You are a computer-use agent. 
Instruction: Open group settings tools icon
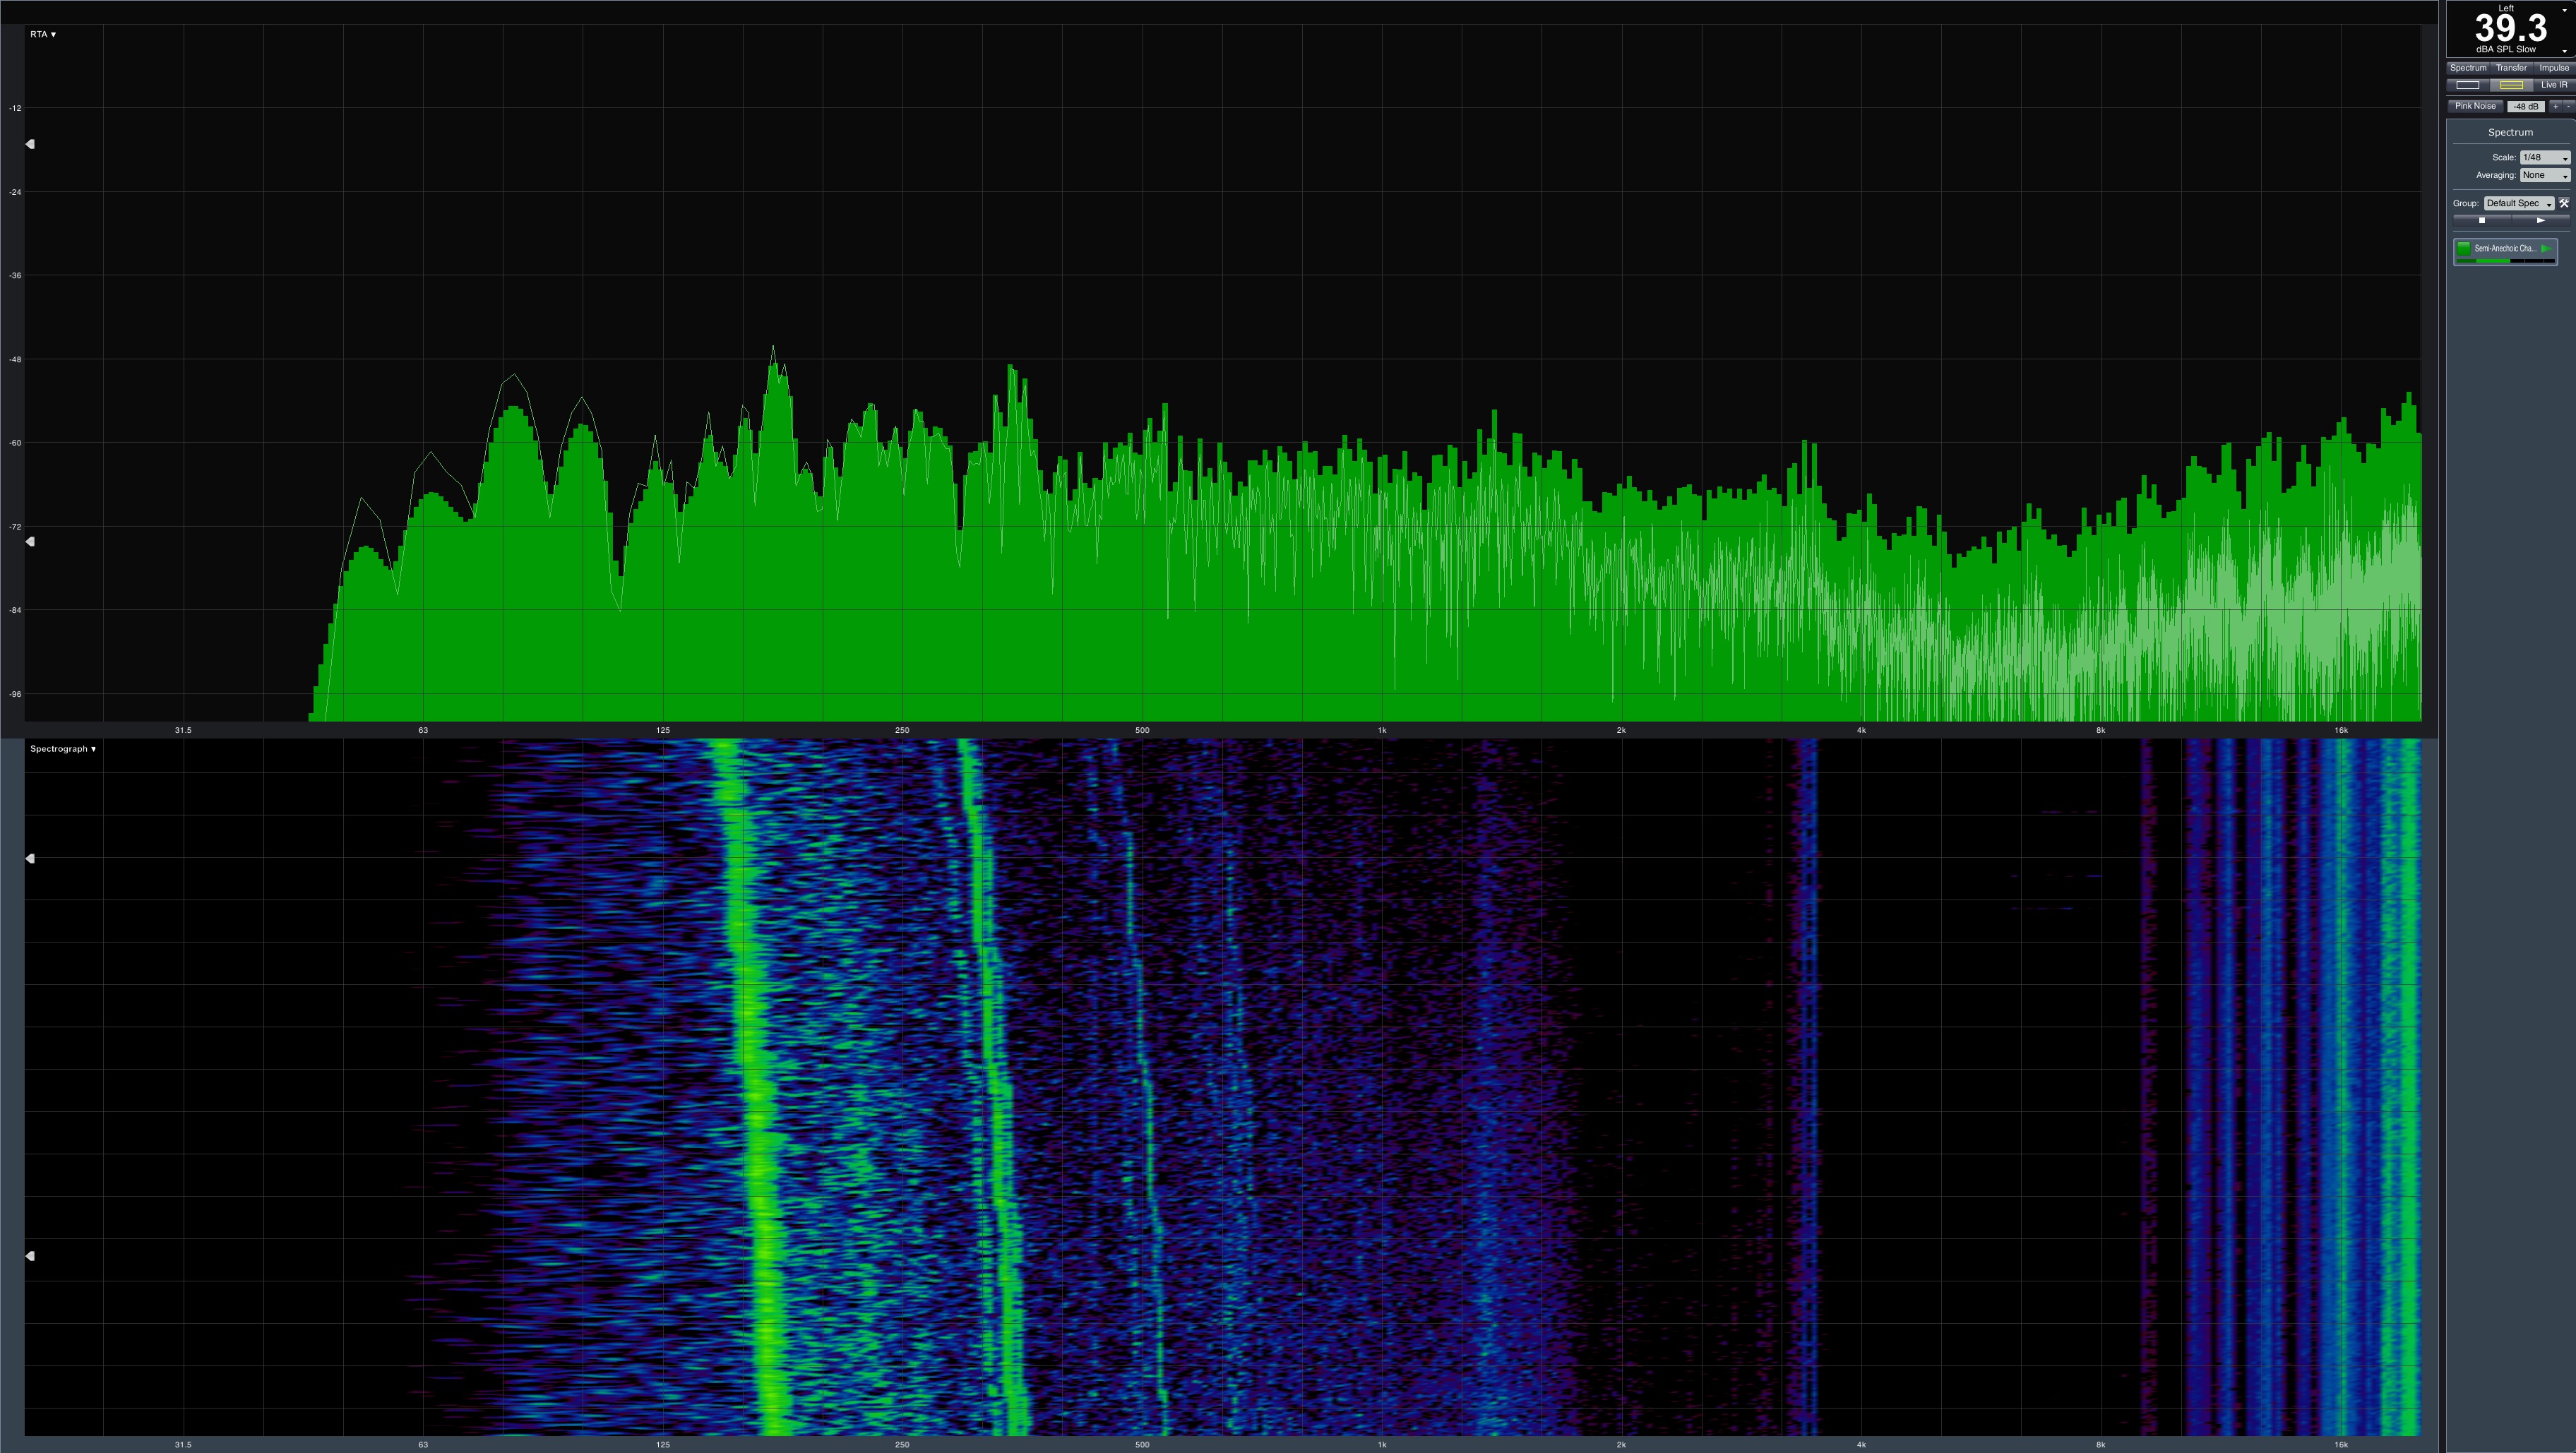(x=2563, y=203)
